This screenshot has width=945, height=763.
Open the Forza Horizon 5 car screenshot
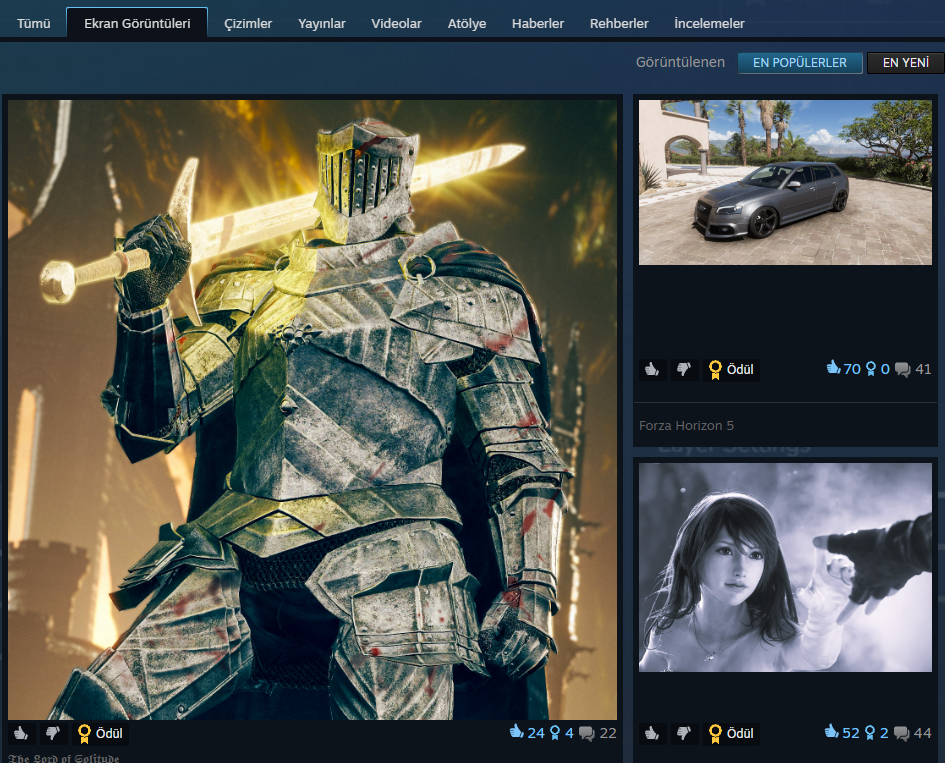(x=785, y=183)
